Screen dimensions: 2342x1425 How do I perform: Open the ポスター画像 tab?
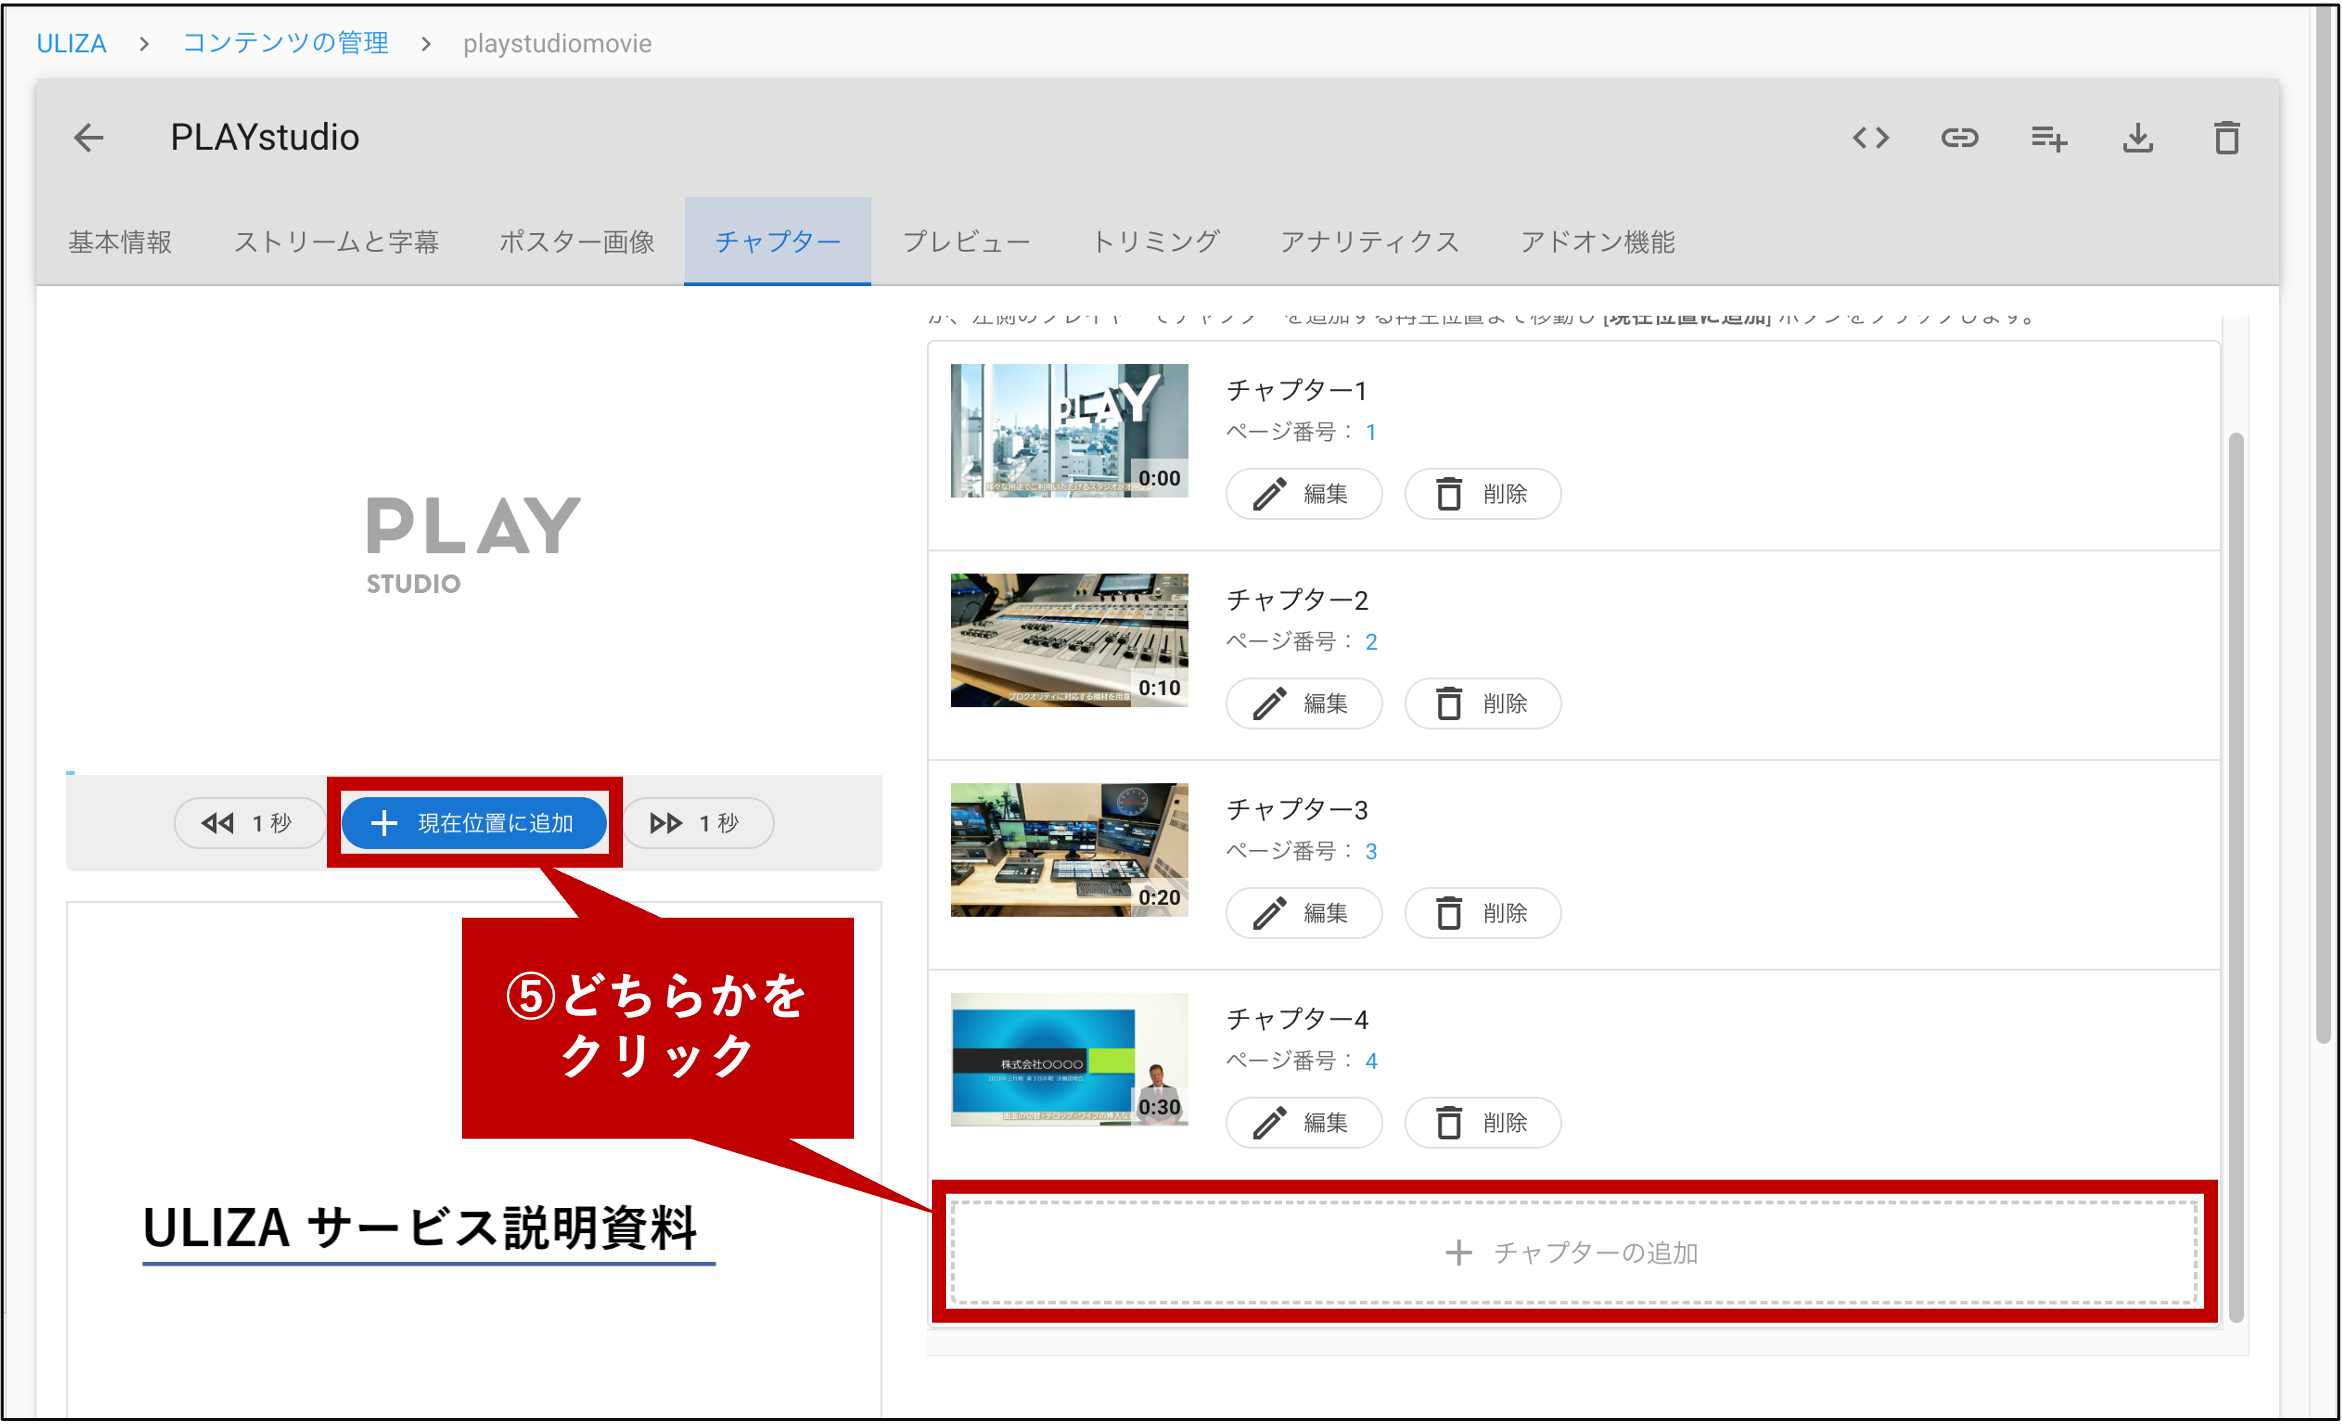(x=577, y=242)
